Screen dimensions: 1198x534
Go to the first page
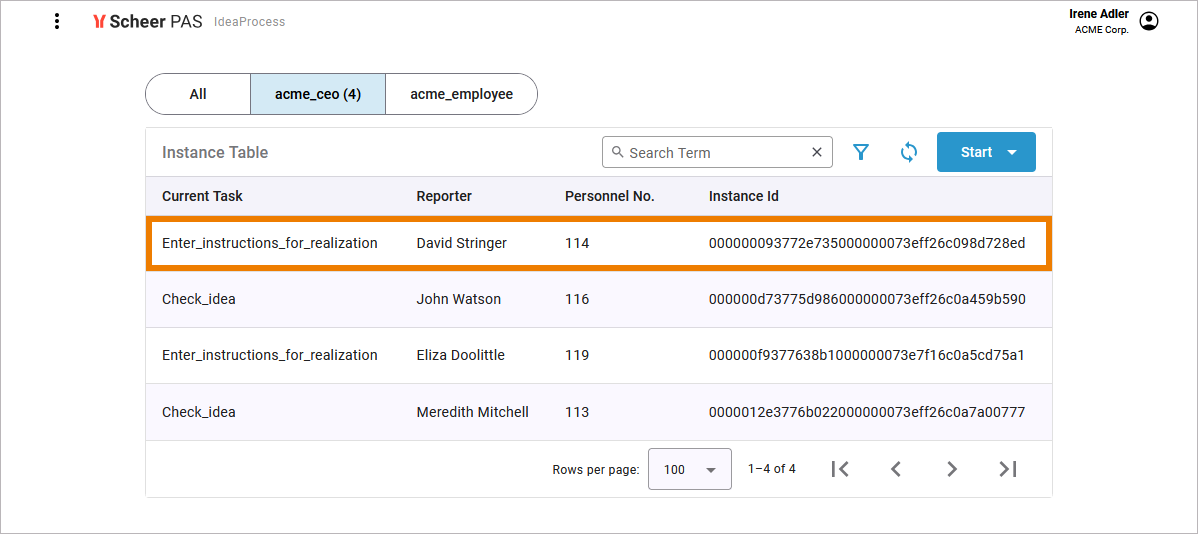(x=840, y=469)
